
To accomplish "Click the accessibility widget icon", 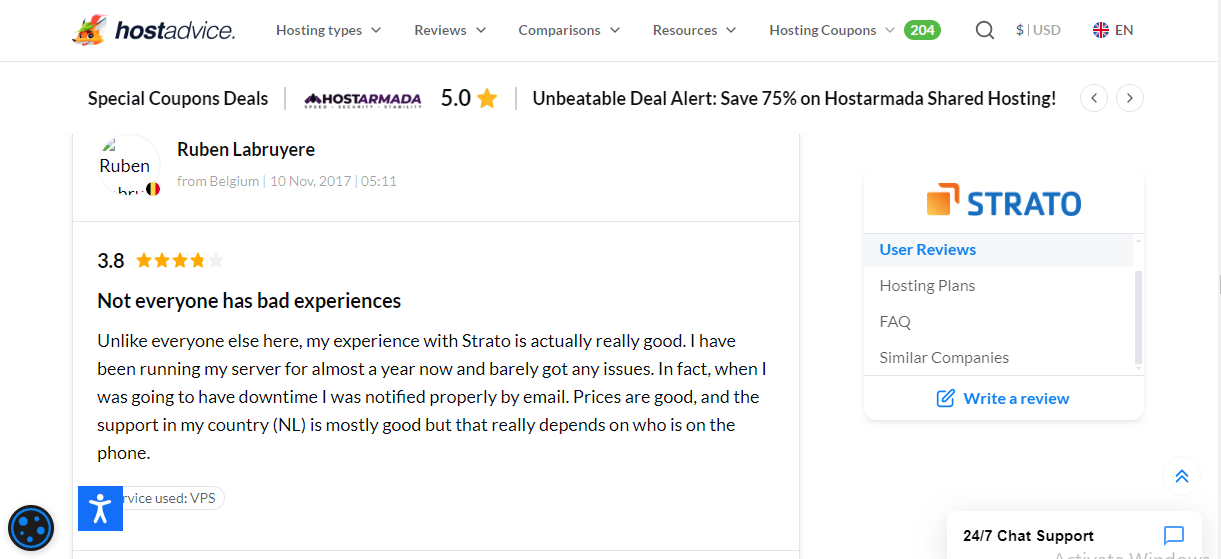I will [100, 508].
